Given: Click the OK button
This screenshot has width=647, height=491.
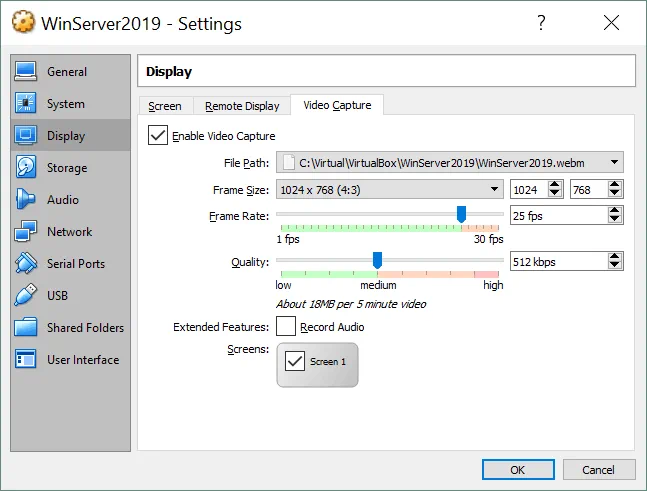Looking at the screenshot, I should (x=517, y=470).
